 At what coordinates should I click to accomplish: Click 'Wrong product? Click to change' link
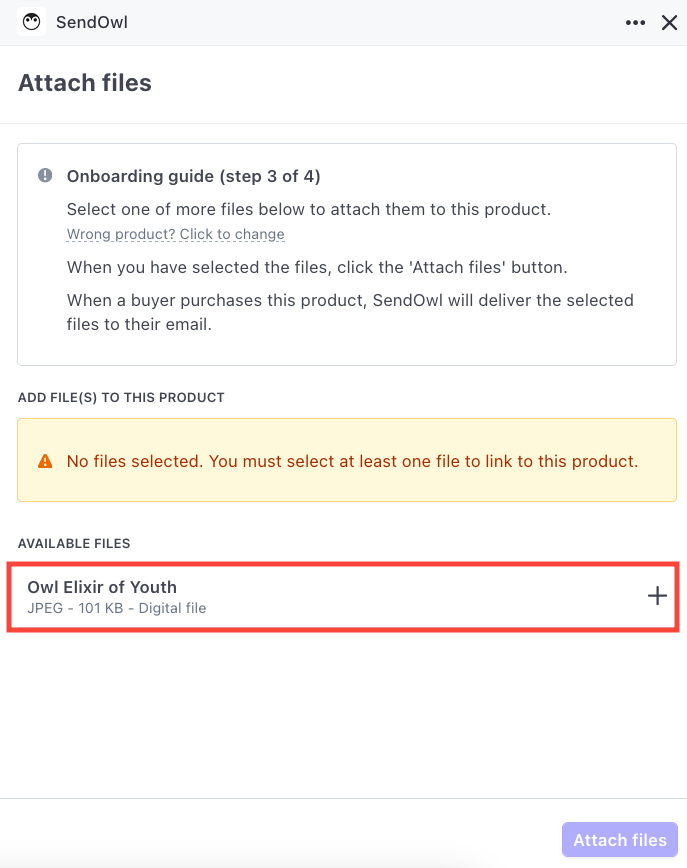click(176, 234)
